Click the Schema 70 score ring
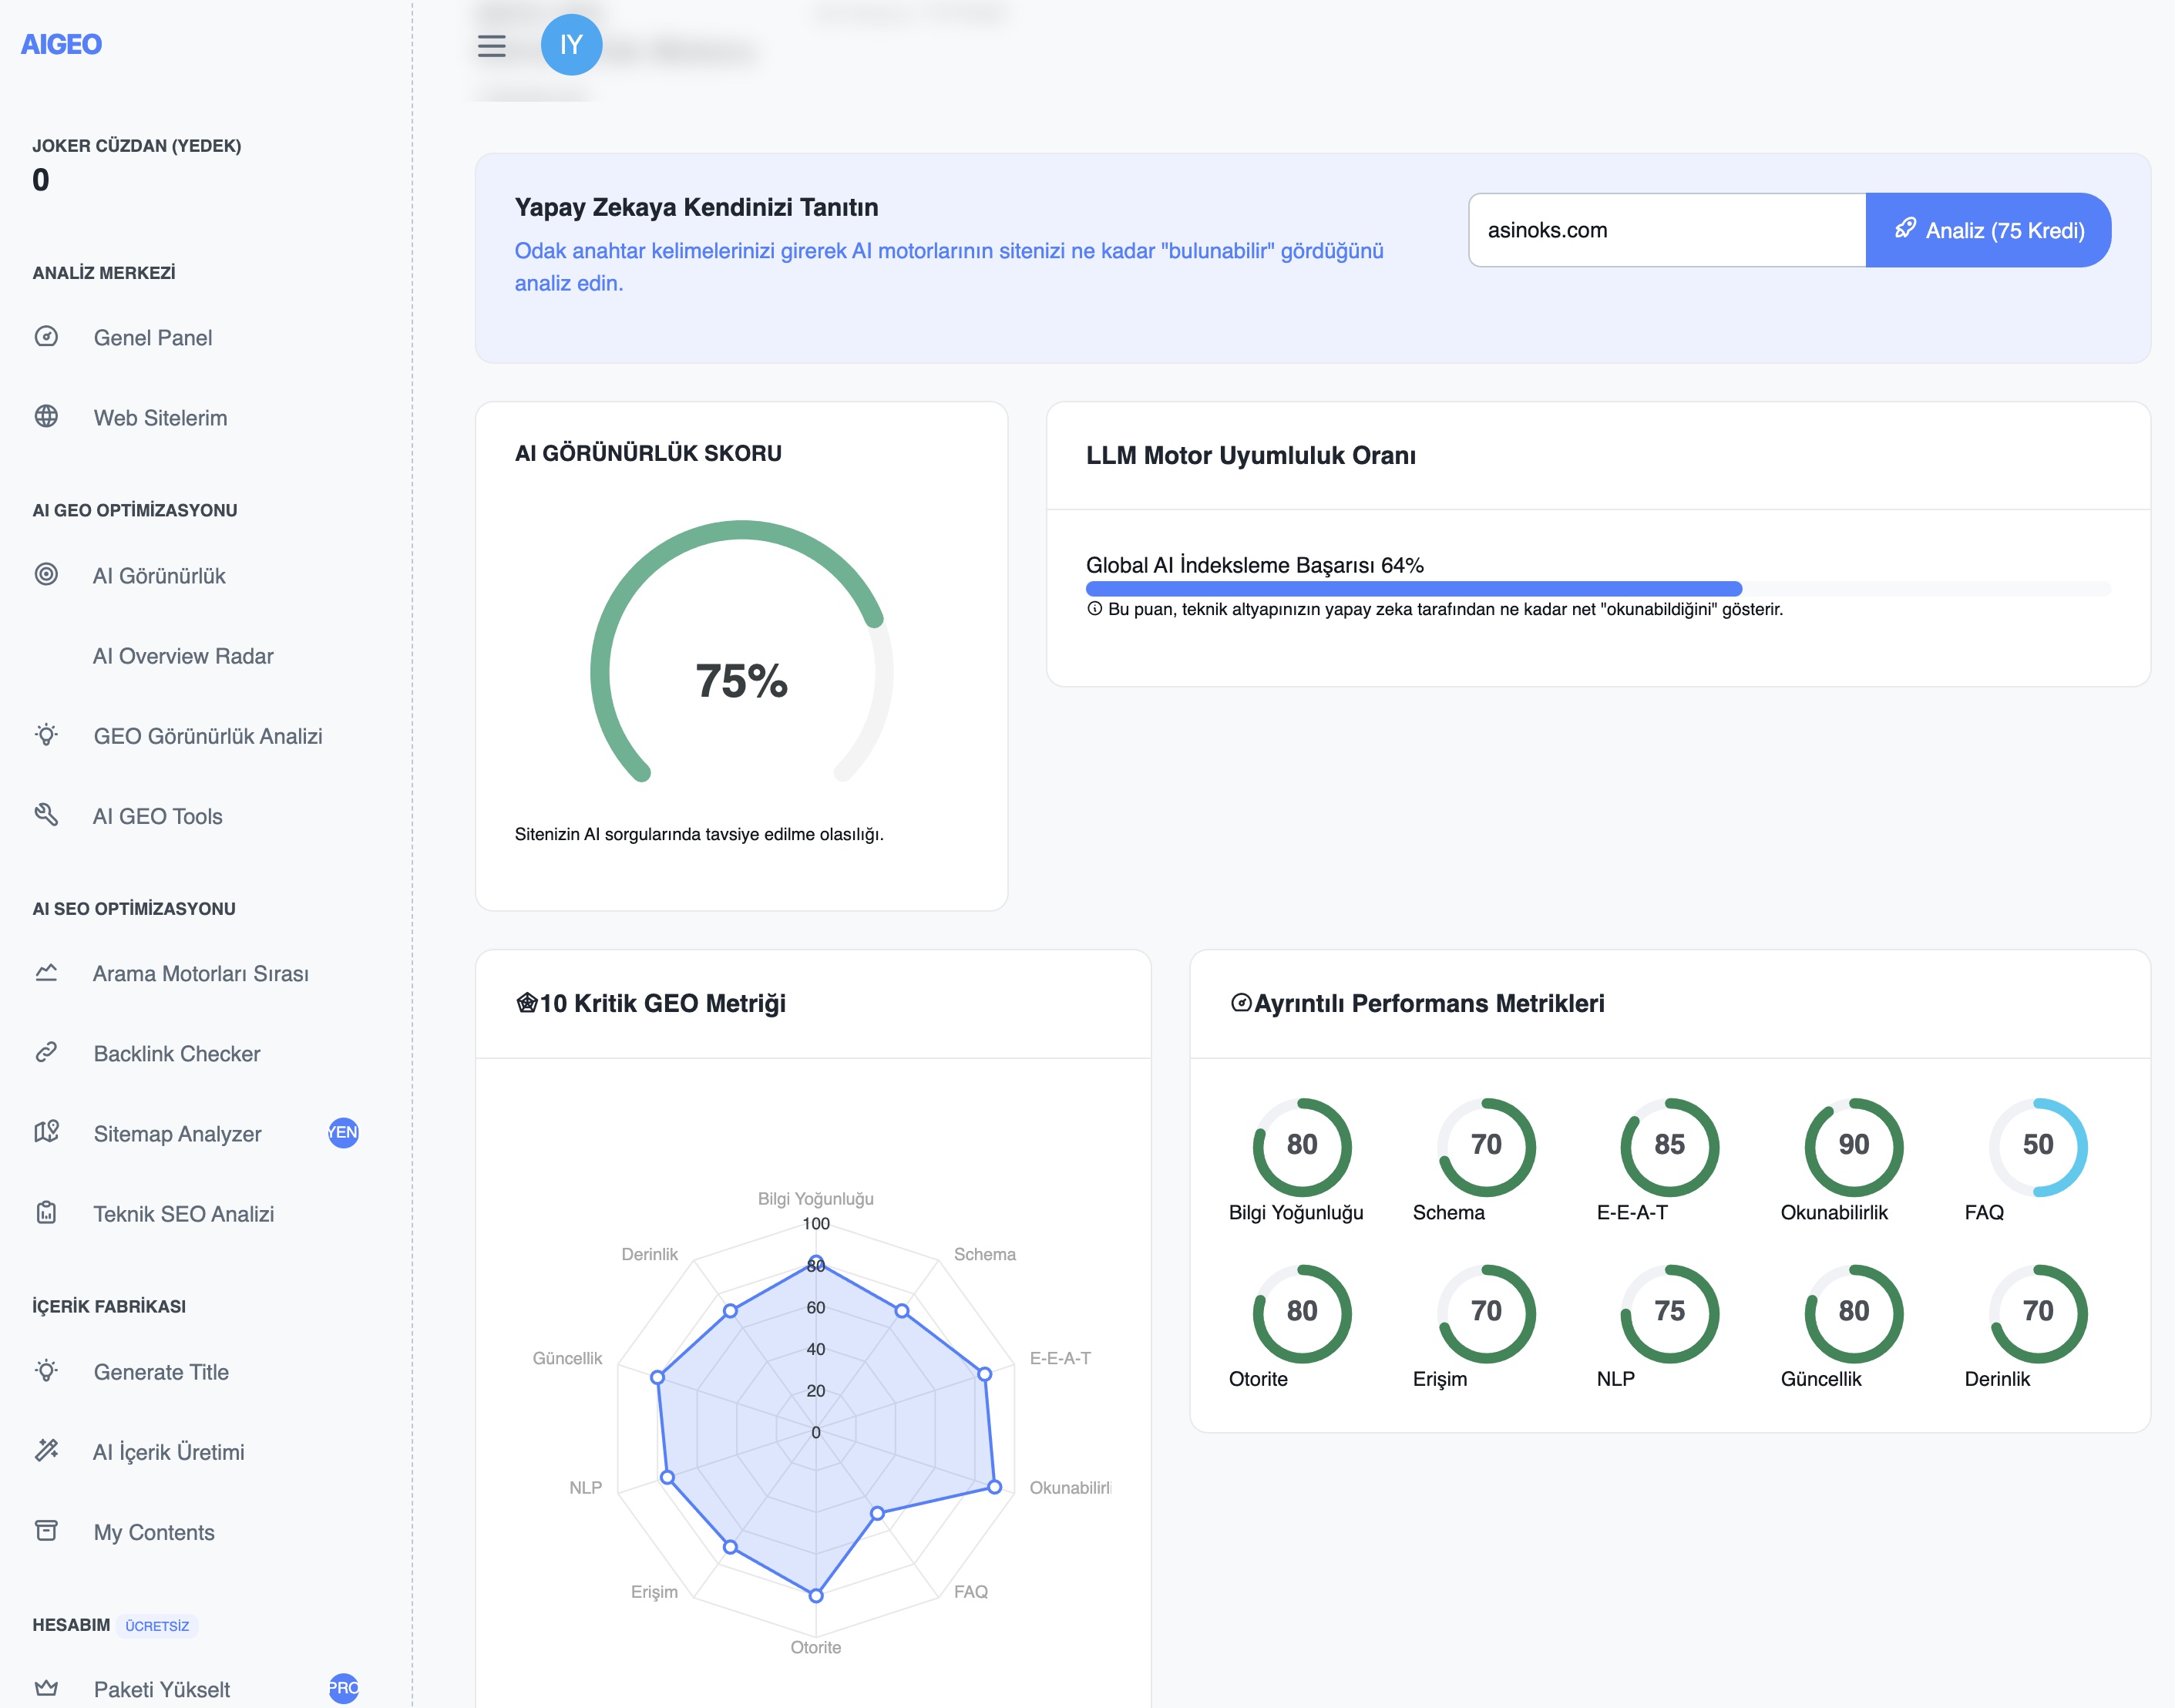Image resolution: width=2175 pixels, height=1708 pixels. tap(1486, 1147)
